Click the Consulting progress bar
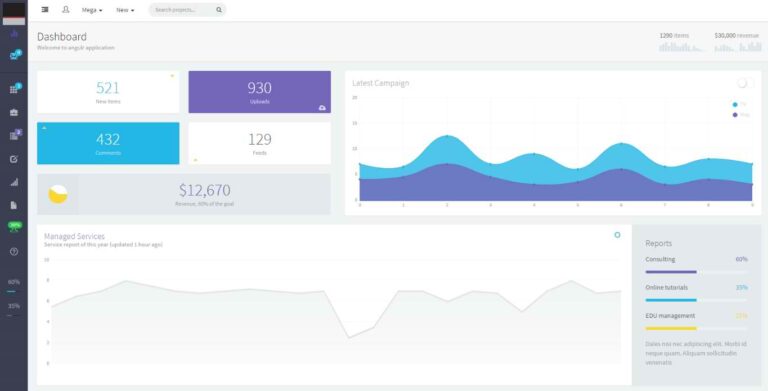Screen dimensions: 768x391 [696, 272]
